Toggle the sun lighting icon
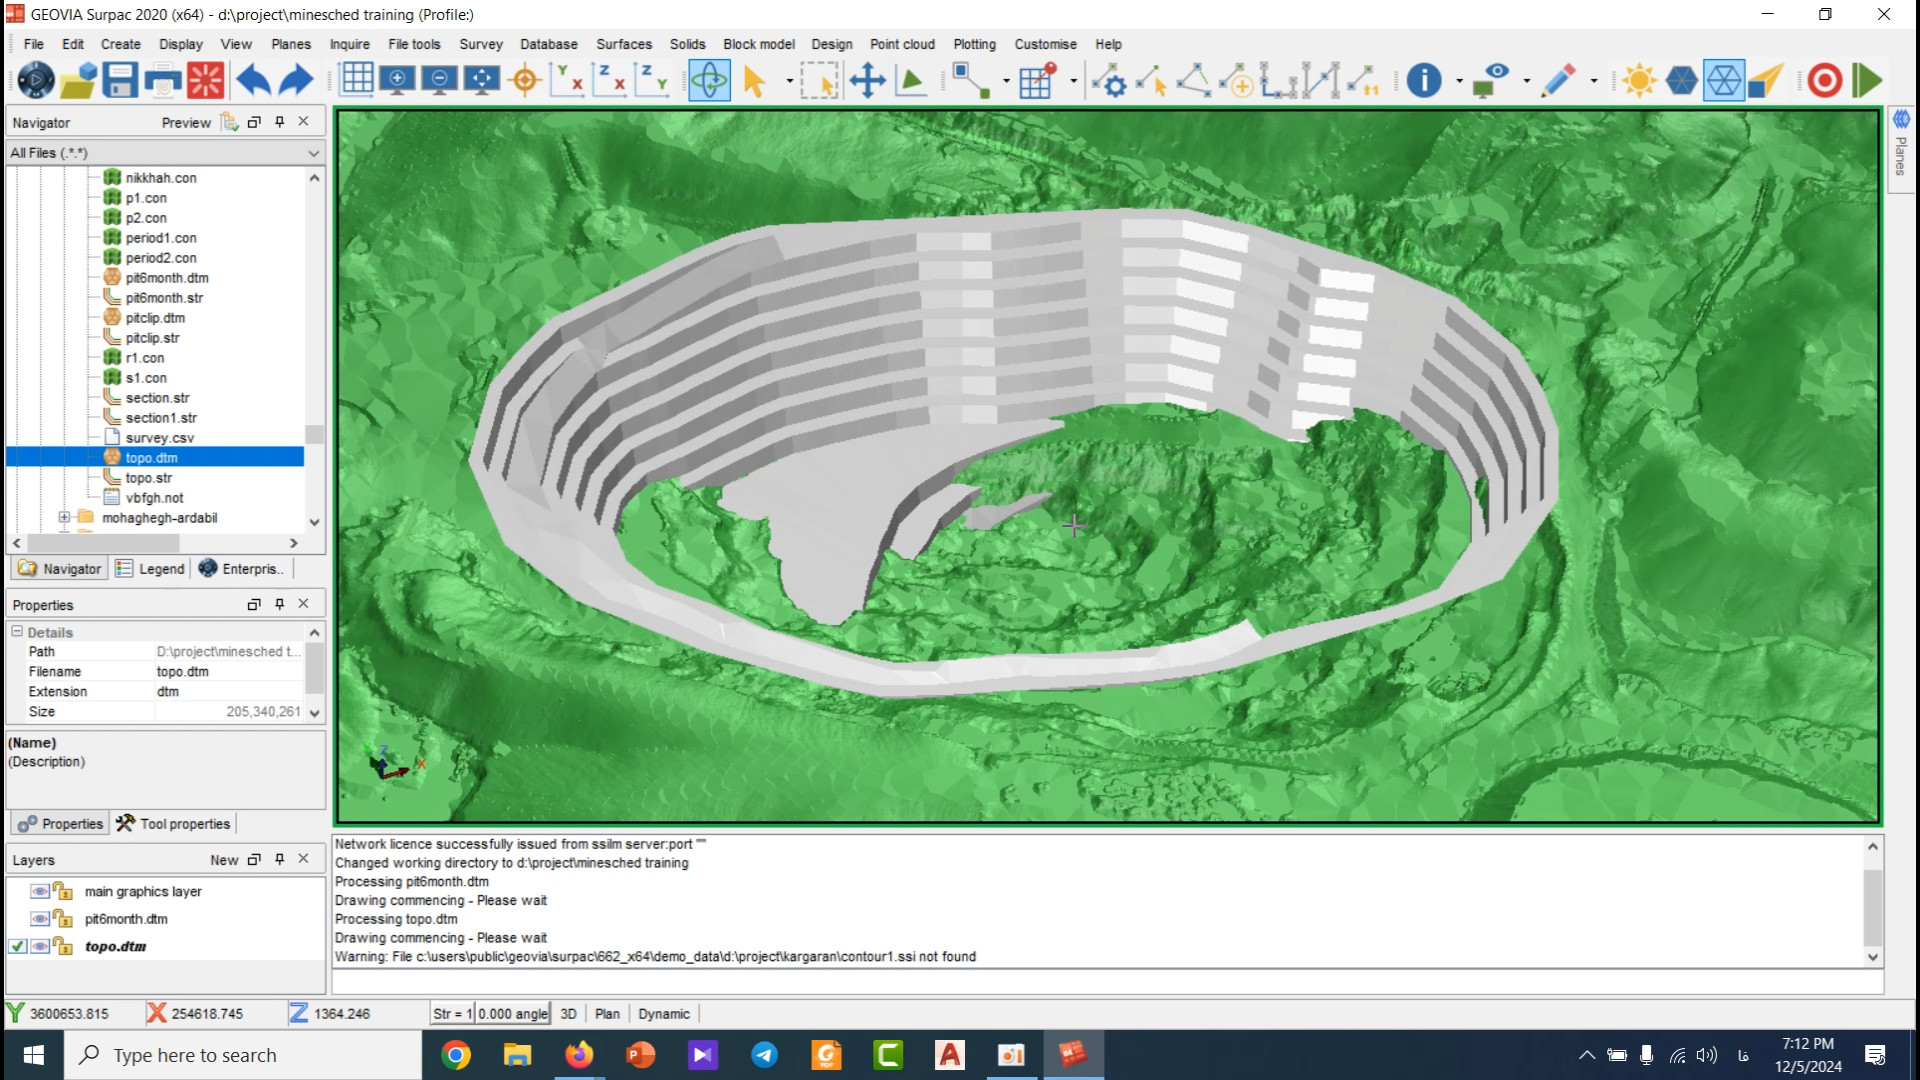 1640,80
